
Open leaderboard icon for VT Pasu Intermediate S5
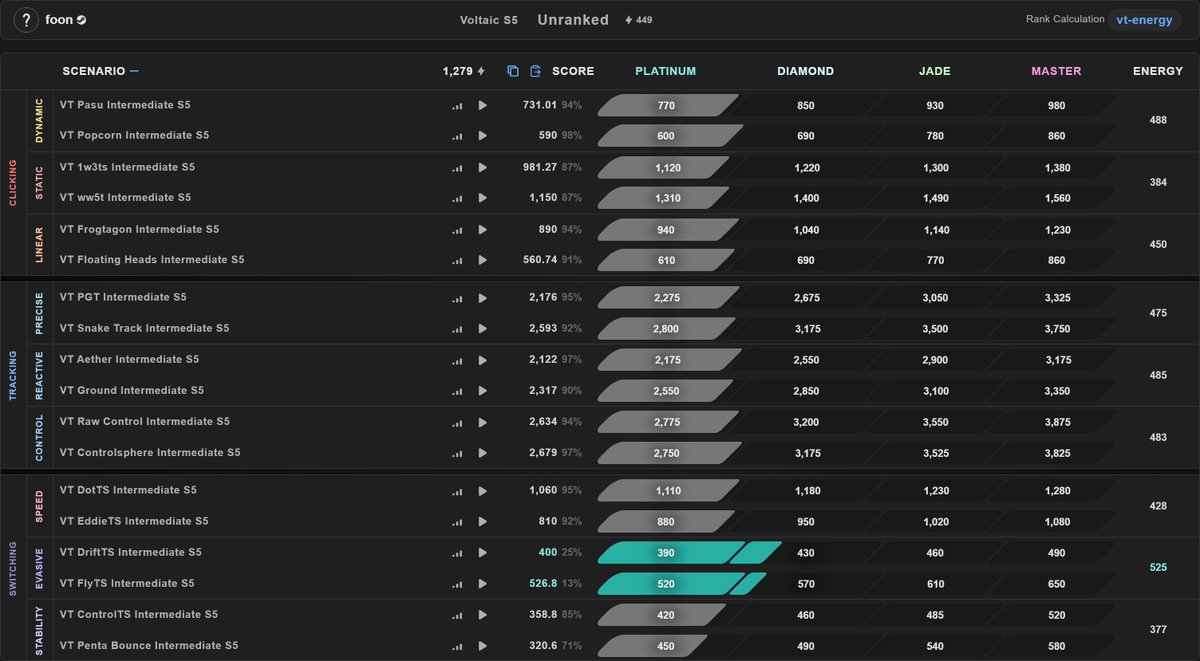[458, 106]
